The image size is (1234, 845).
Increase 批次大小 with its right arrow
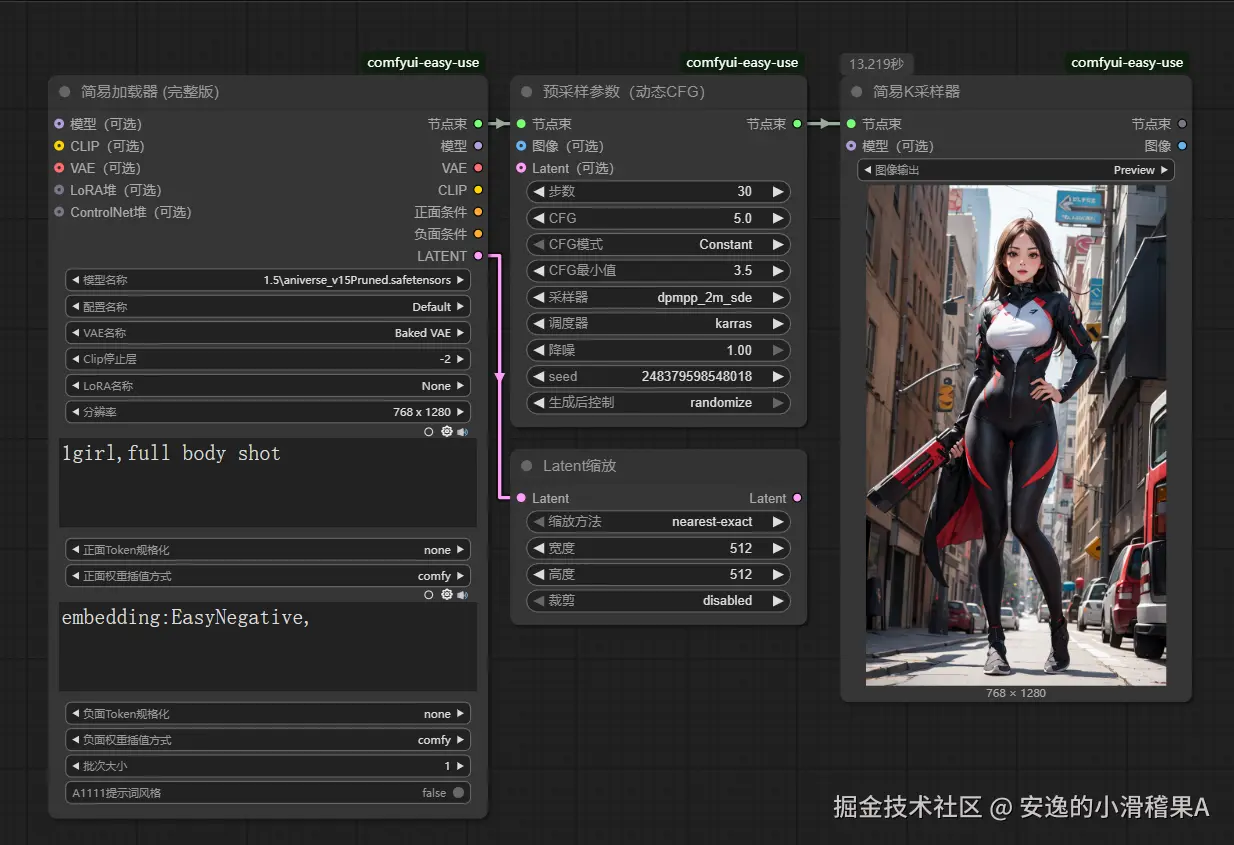pyautogui.click(x=460, y=766)
